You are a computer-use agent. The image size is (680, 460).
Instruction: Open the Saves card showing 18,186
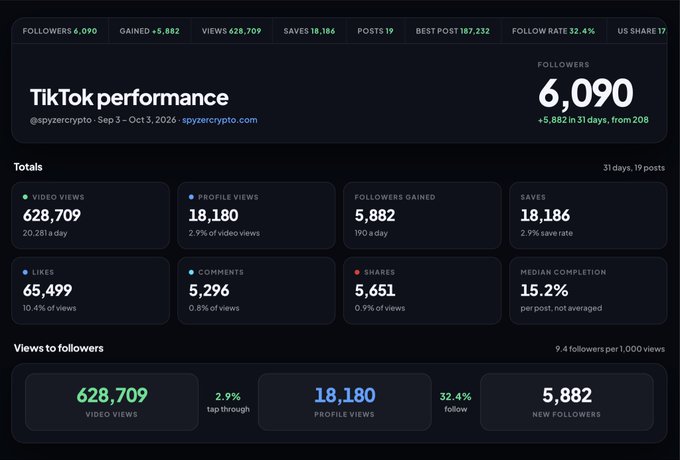588,215
